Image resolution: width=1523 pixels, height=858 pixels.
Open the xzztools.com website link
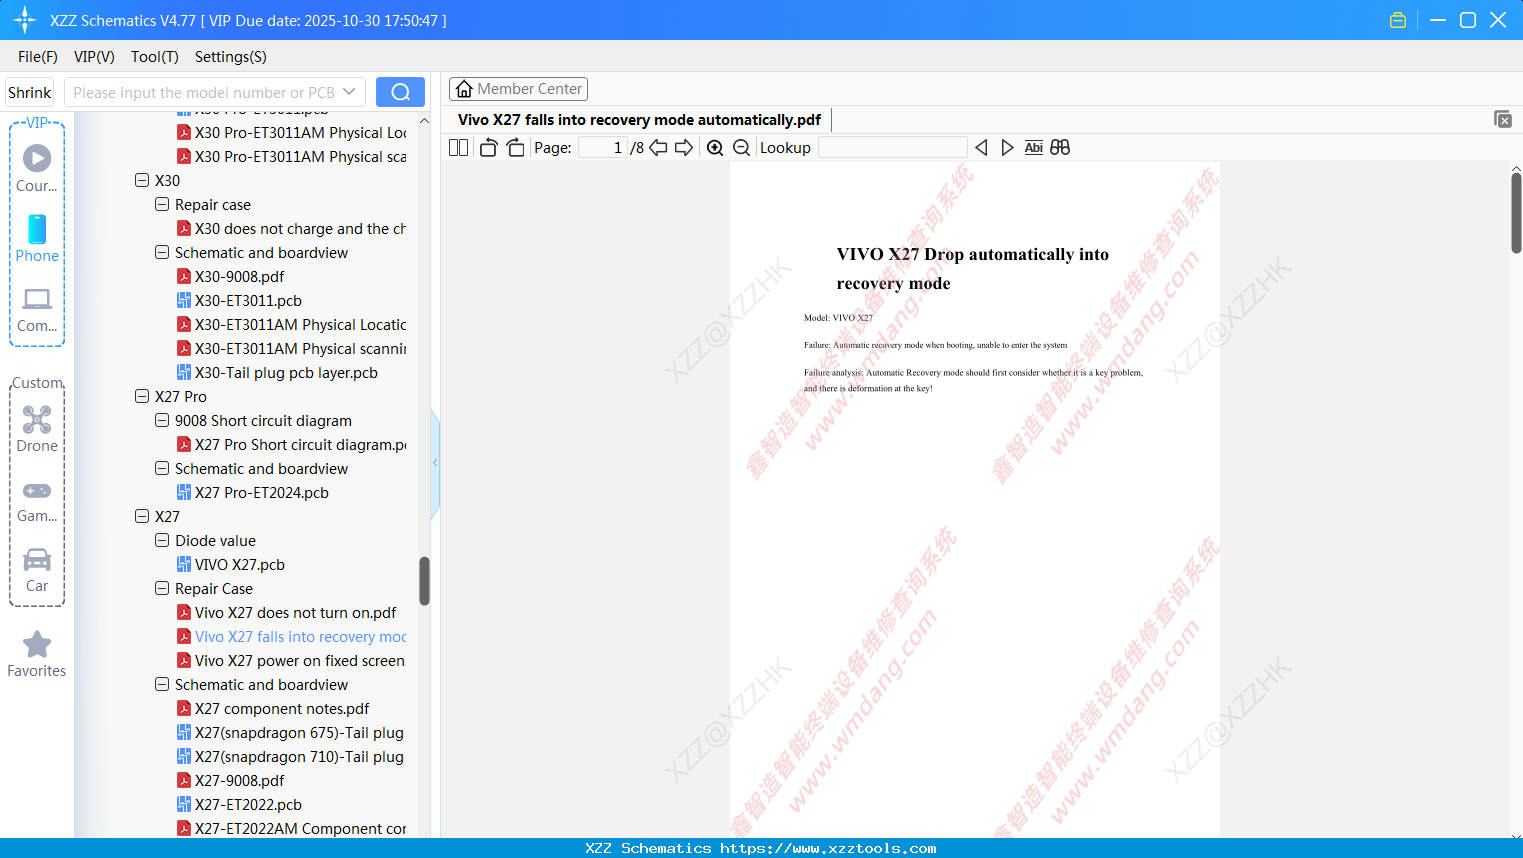tap(828, 848)
